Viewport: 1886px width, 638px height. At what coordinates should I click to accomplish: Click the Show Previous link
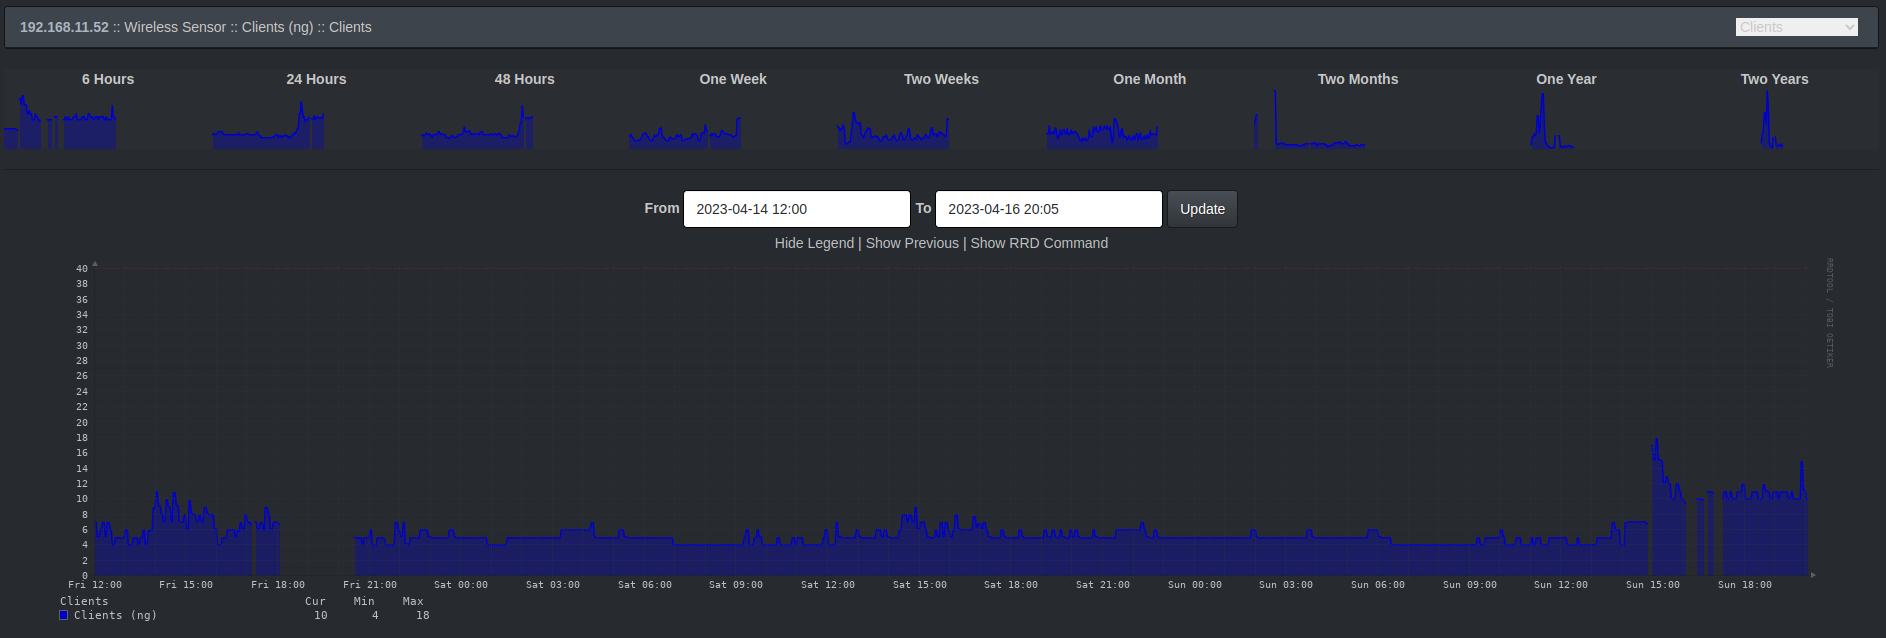pos(912,243)
